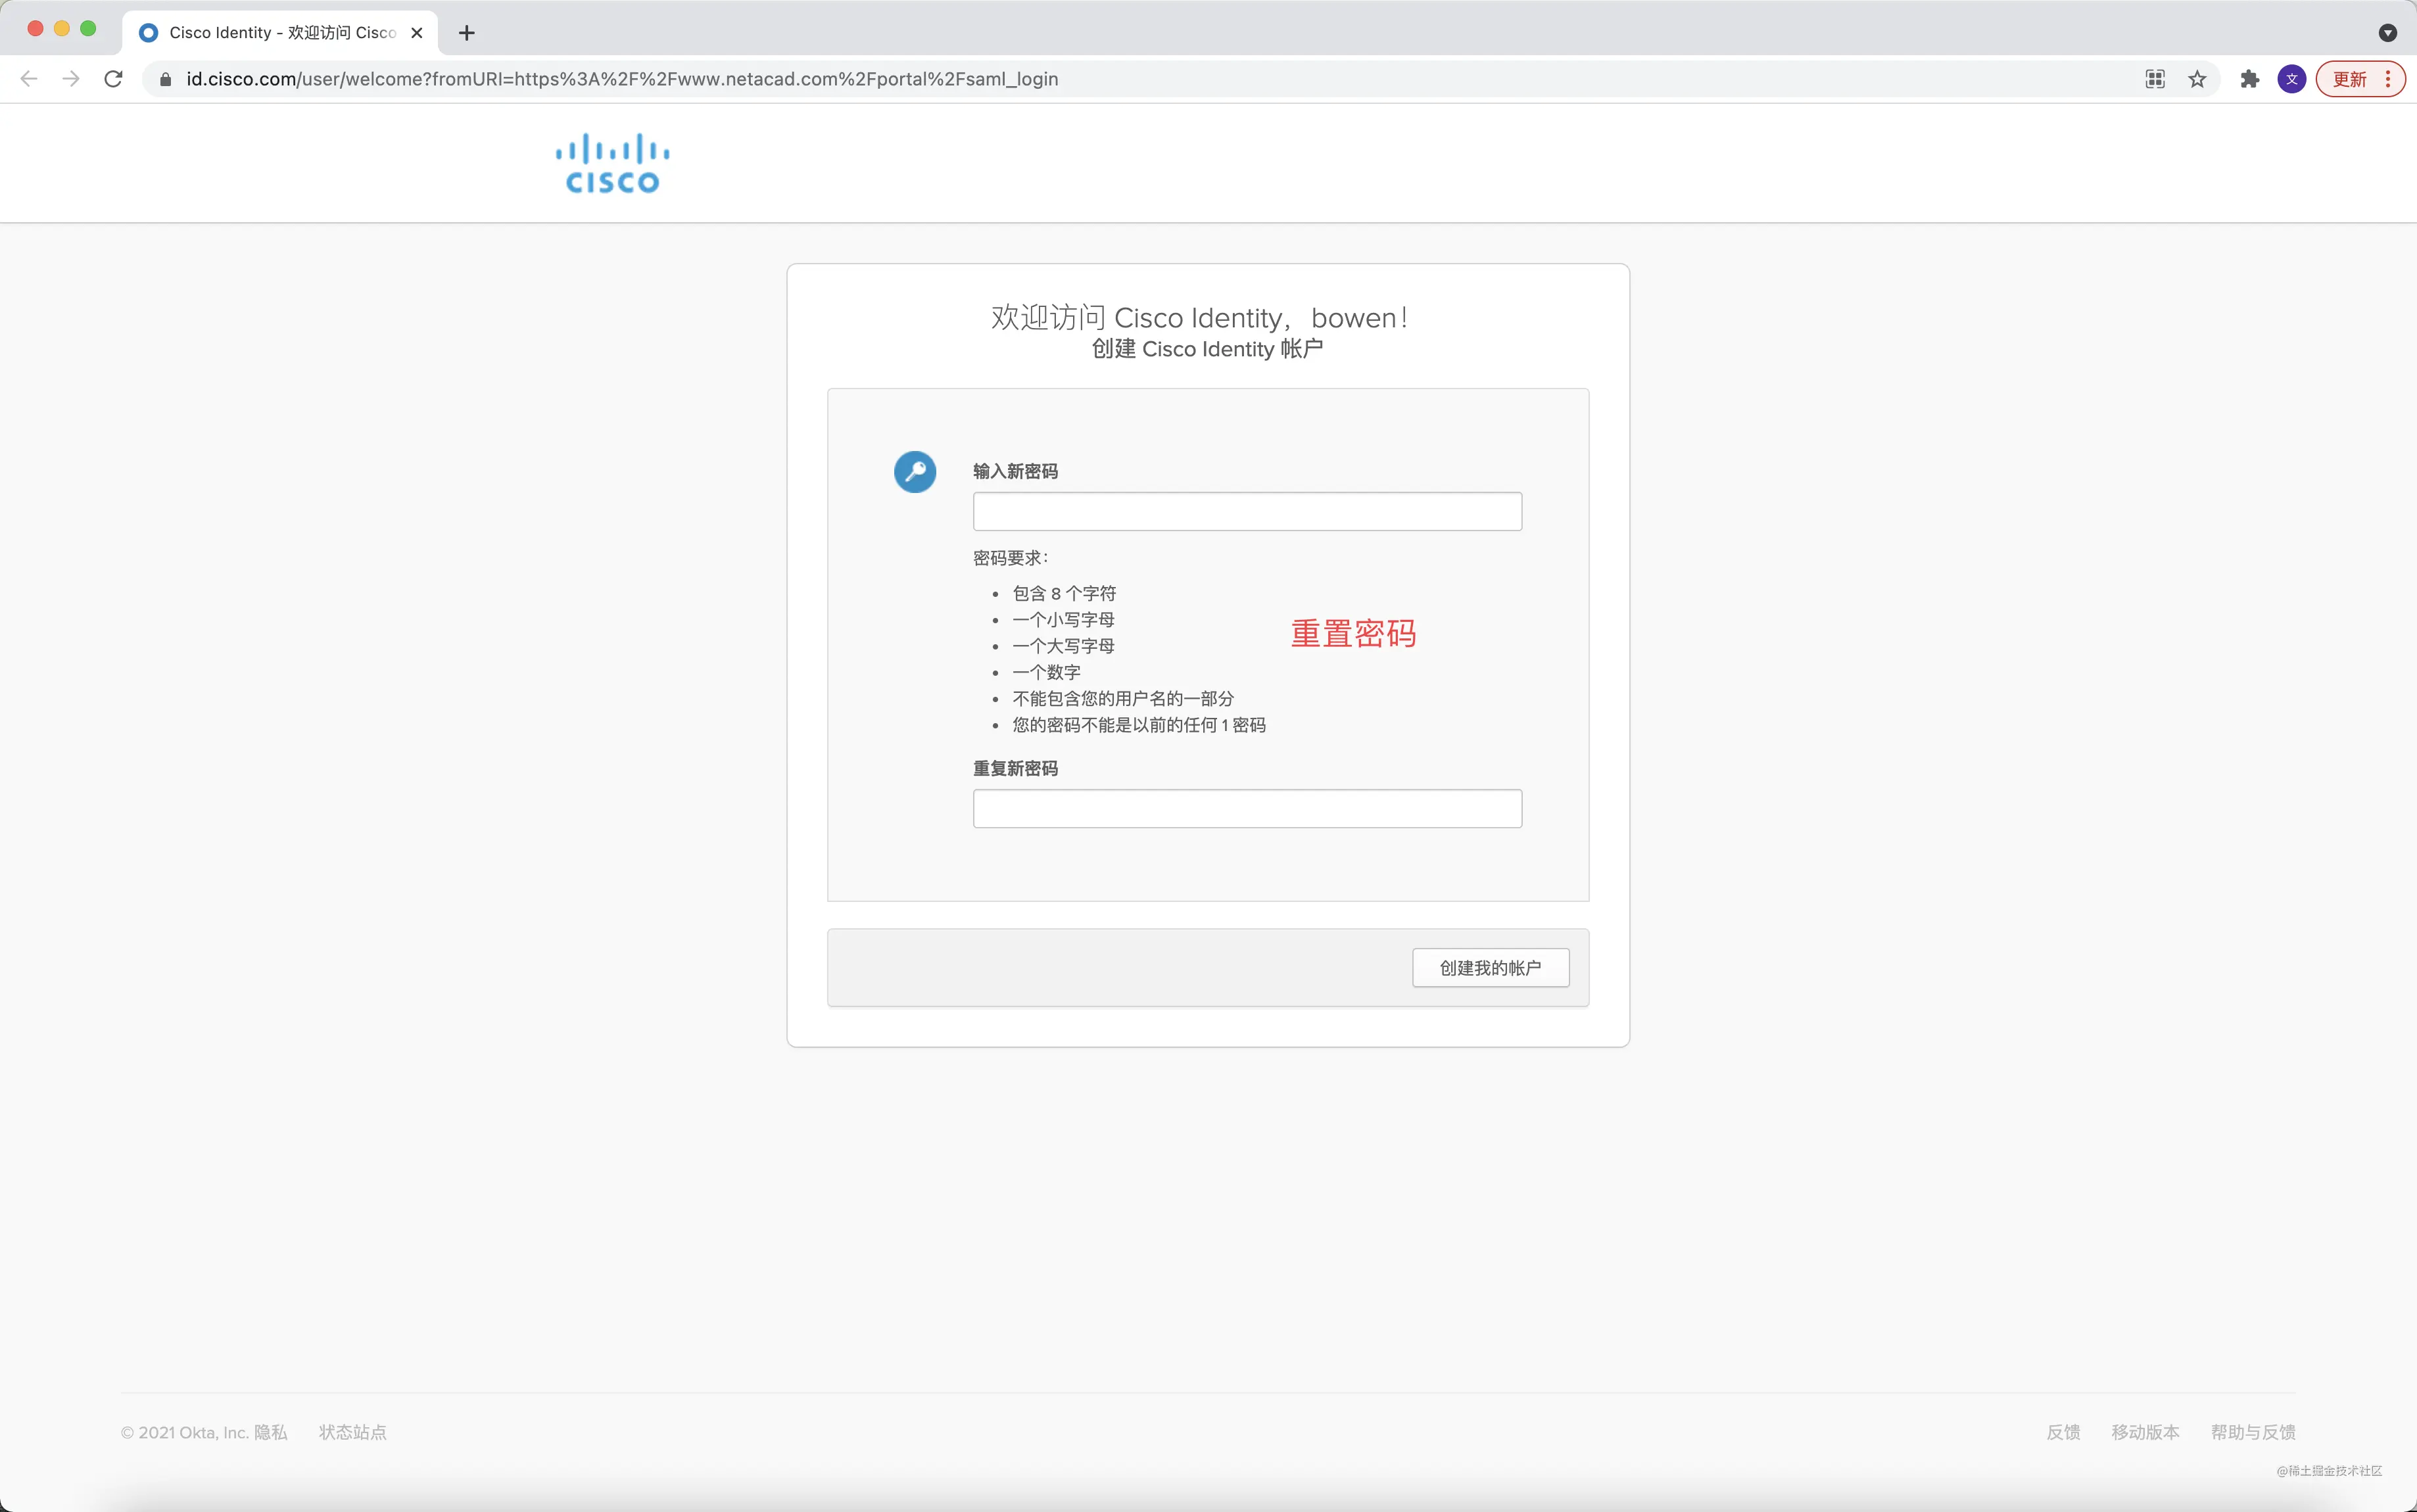Click the requirement 一个大写字母
Viewport: 2417px width, 1512px height.
1063,646
